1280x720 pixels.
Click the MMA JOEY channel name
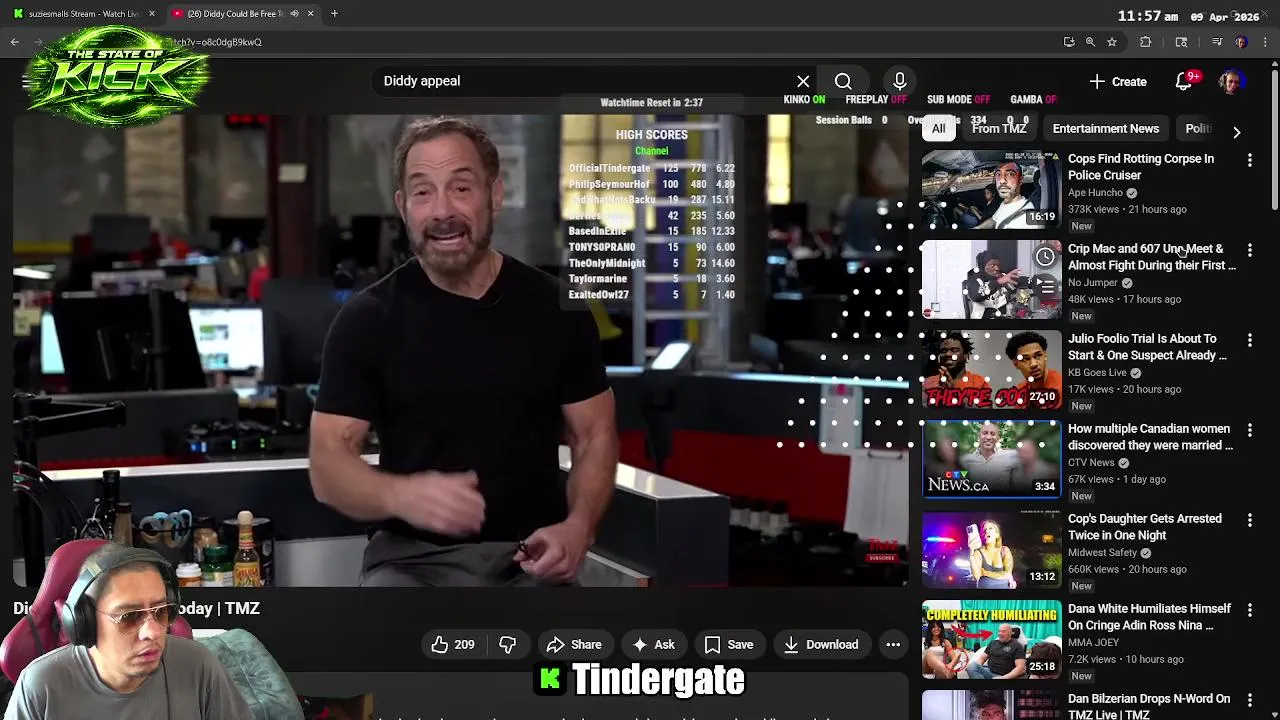coord(1093,643)
